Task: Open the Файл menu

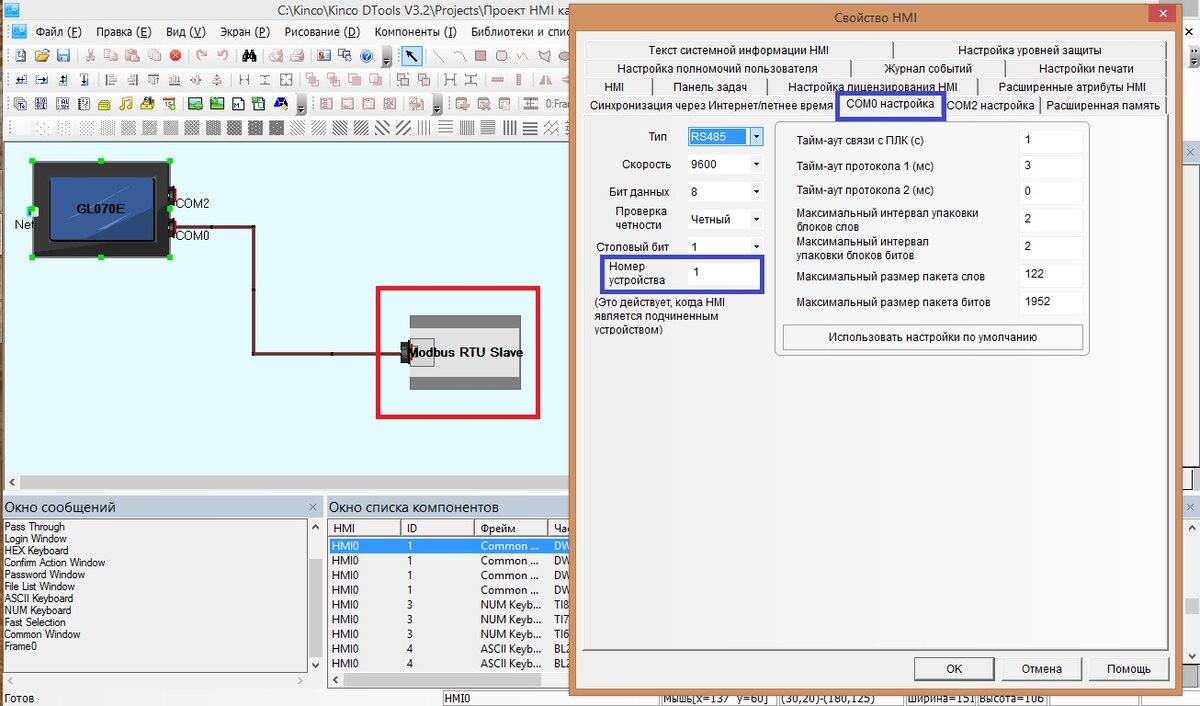Action: click(58, 32)
